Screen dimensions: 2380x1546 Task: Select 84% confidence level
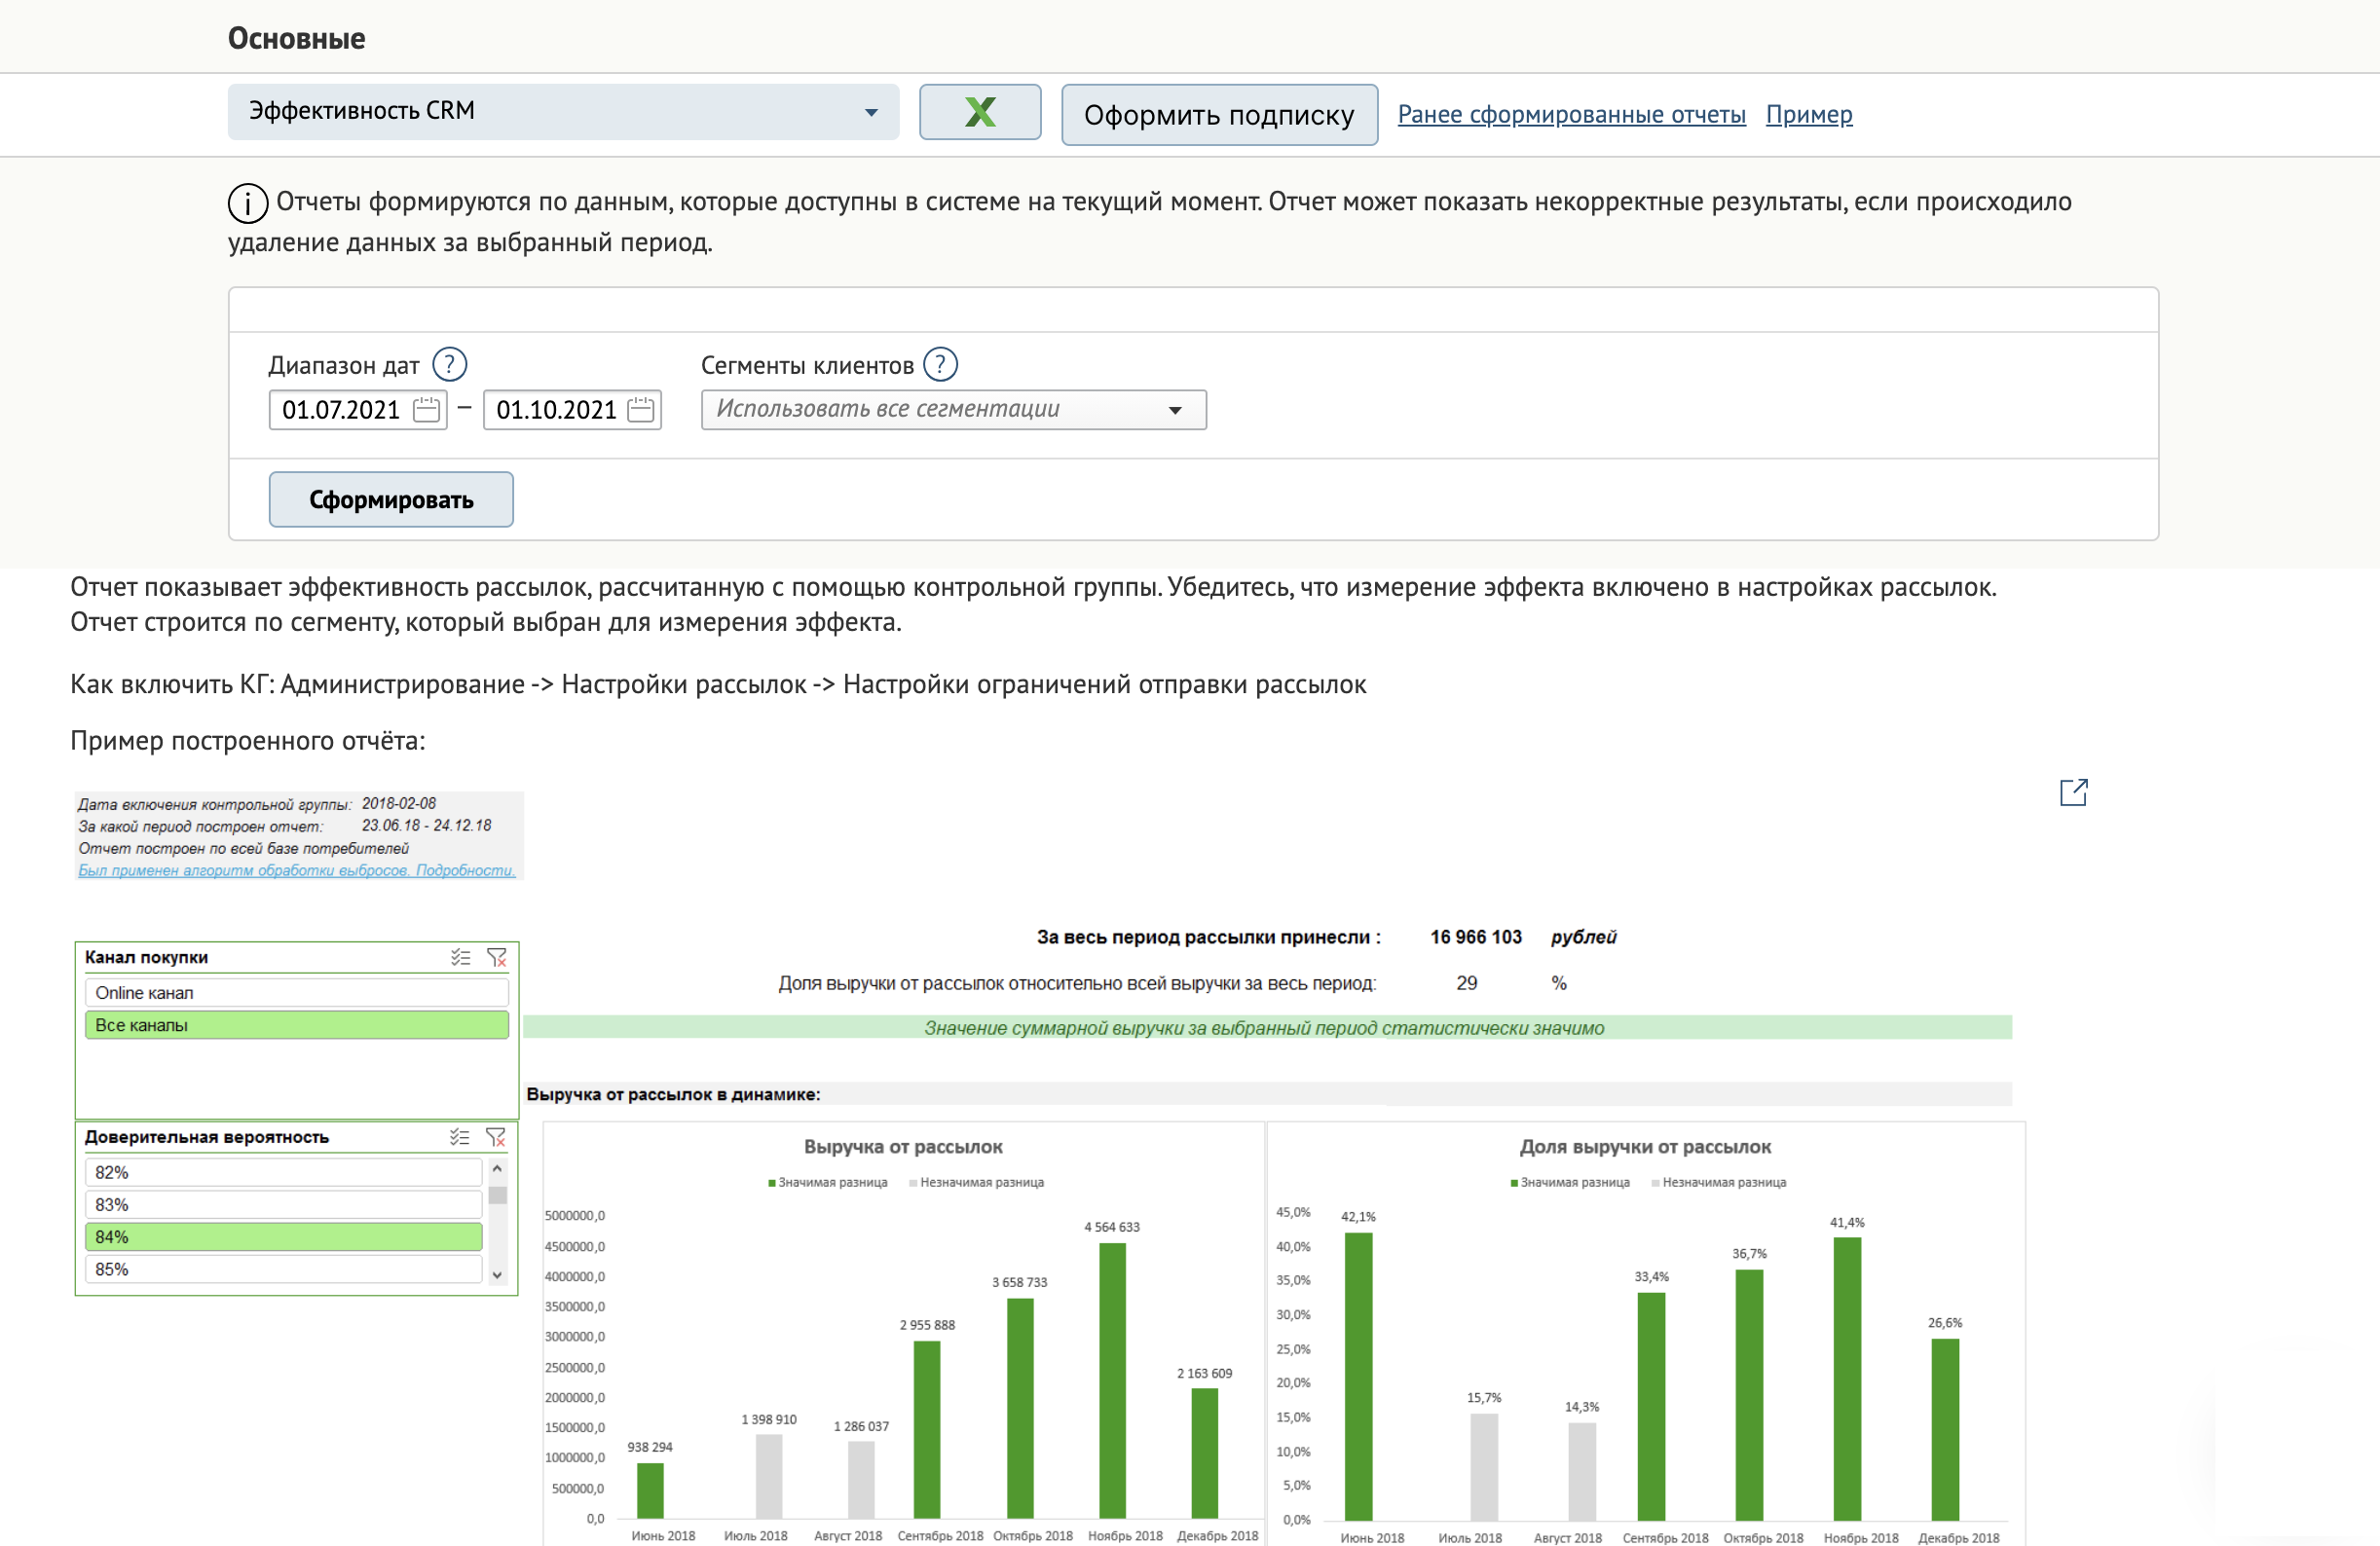(284, 1237)
